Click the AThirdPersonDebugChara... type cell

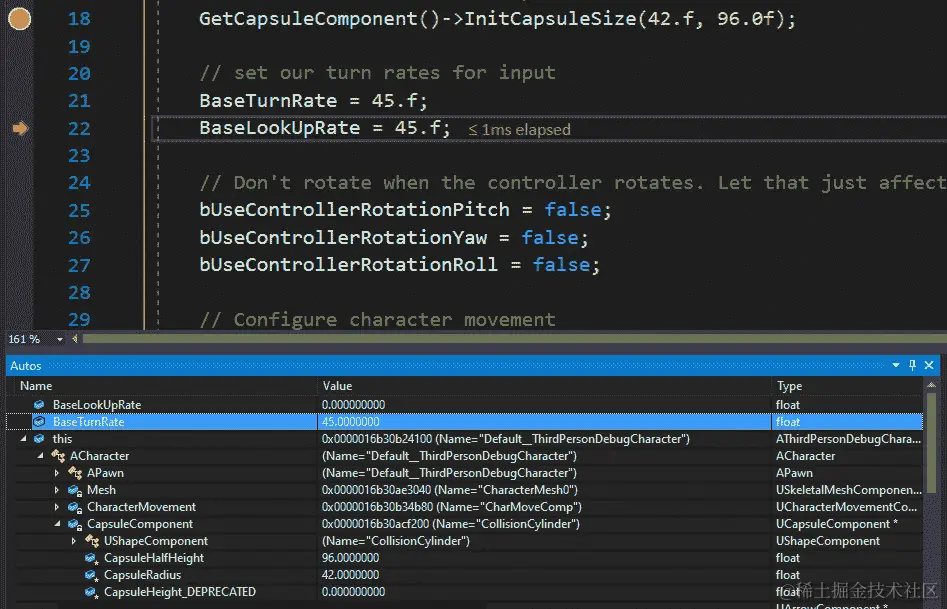pyautogui.click(x=849, y=439)
